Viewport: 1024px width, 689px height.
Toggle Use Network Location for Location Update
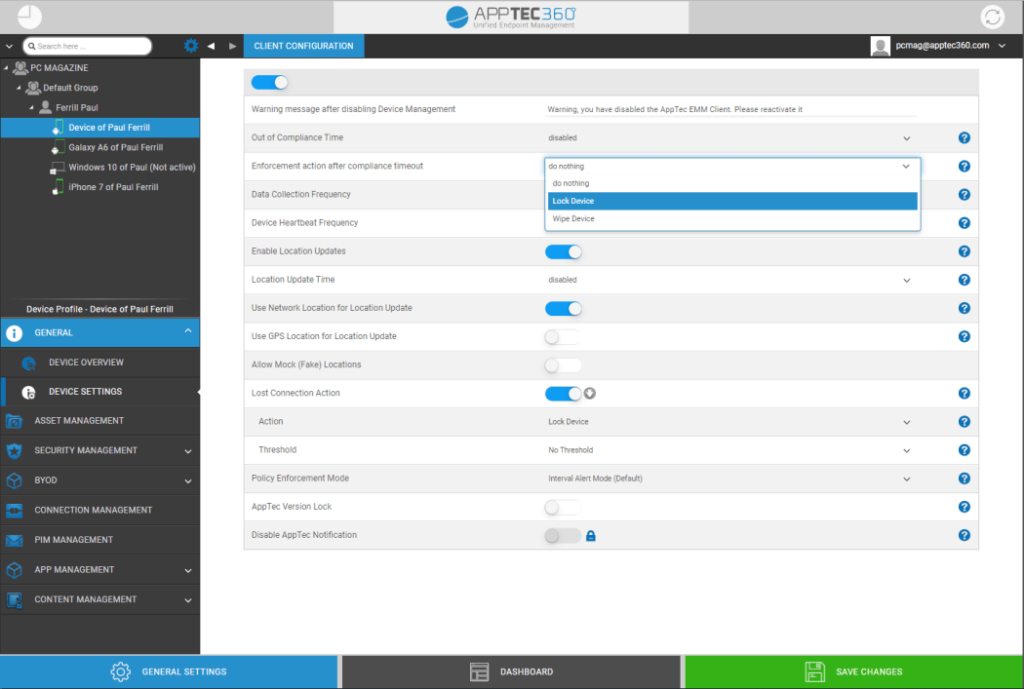pos(563,309)
